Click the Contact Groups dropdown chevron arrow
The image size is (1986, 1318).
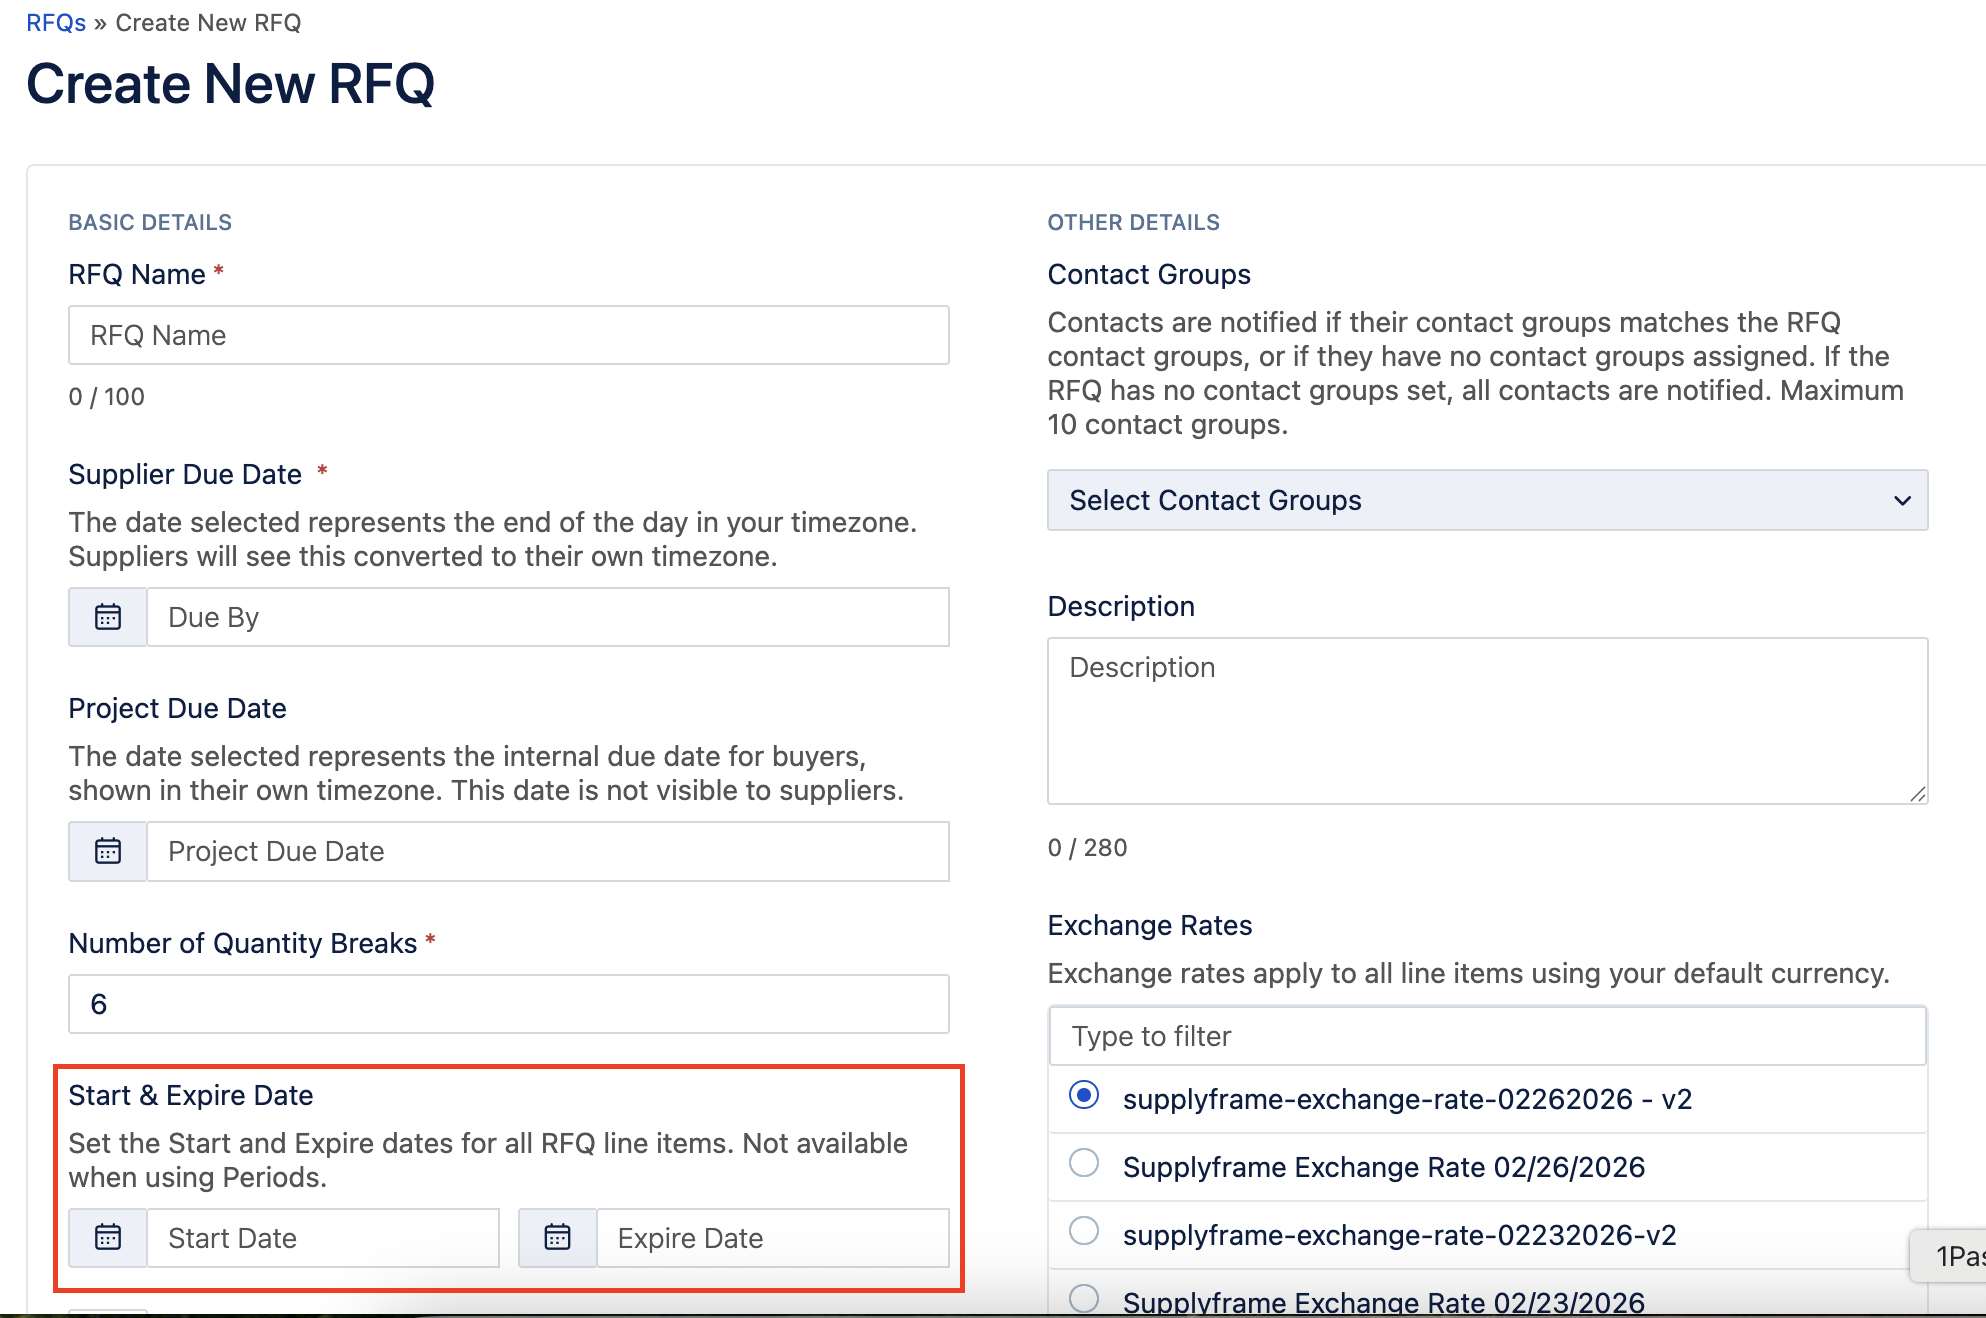tap(1902, 500)
